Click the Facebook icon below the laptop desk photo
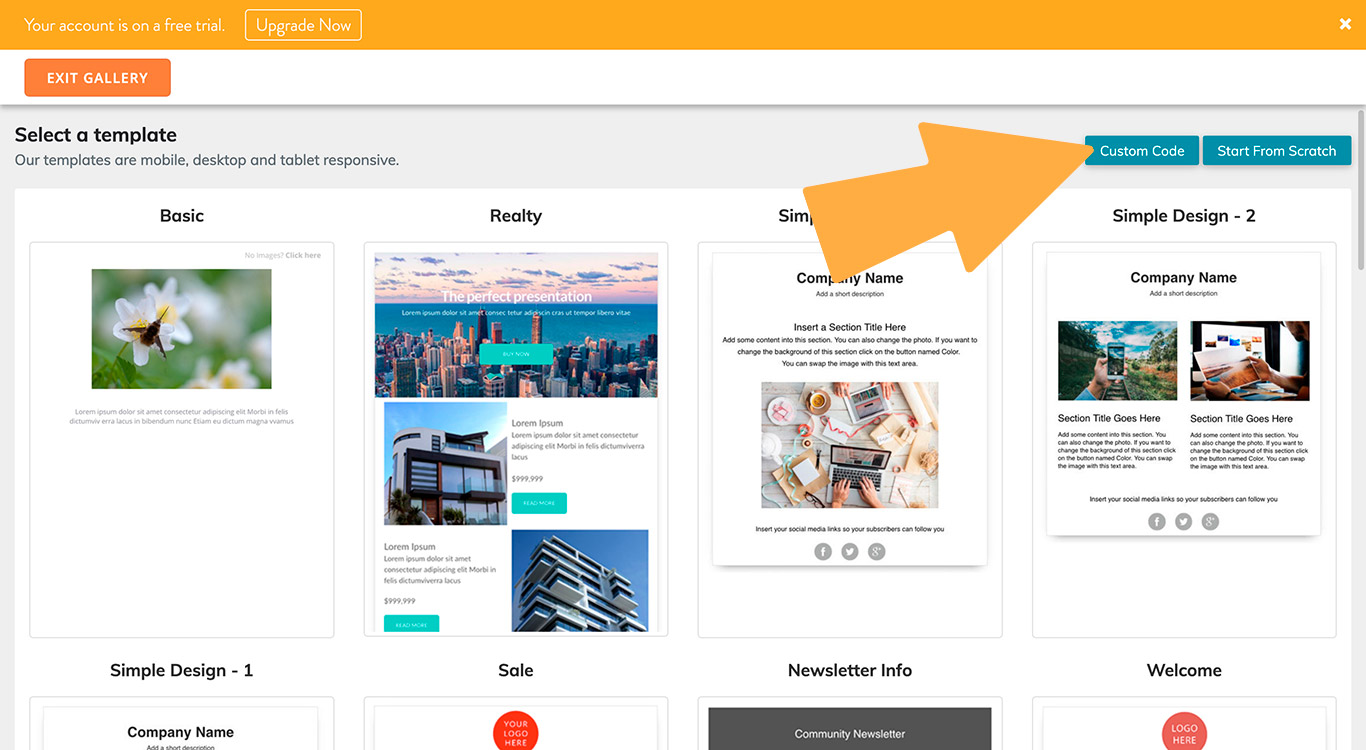 point(823,551)
